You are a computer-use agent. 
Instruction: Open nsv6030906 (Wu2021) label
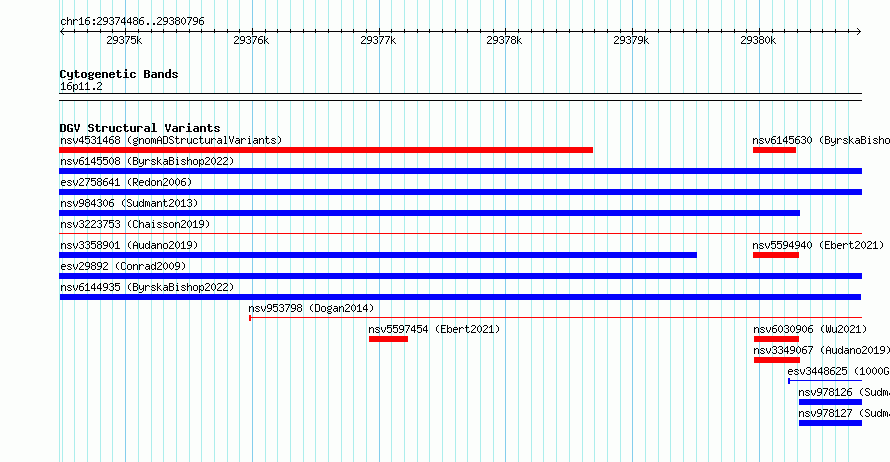[x=810, y=329]
